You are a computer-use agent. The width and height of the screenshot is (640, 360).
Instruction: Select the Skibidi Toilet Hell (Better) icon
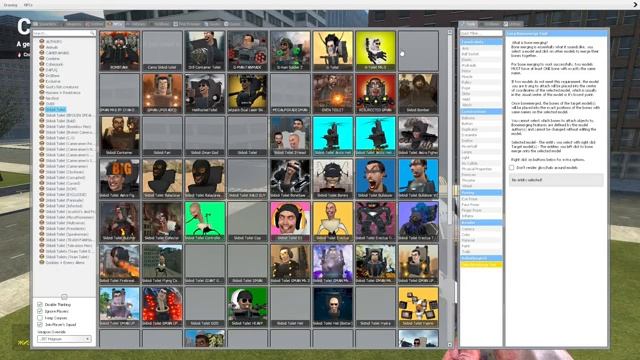pyautogui.click(x=333, y=307)
